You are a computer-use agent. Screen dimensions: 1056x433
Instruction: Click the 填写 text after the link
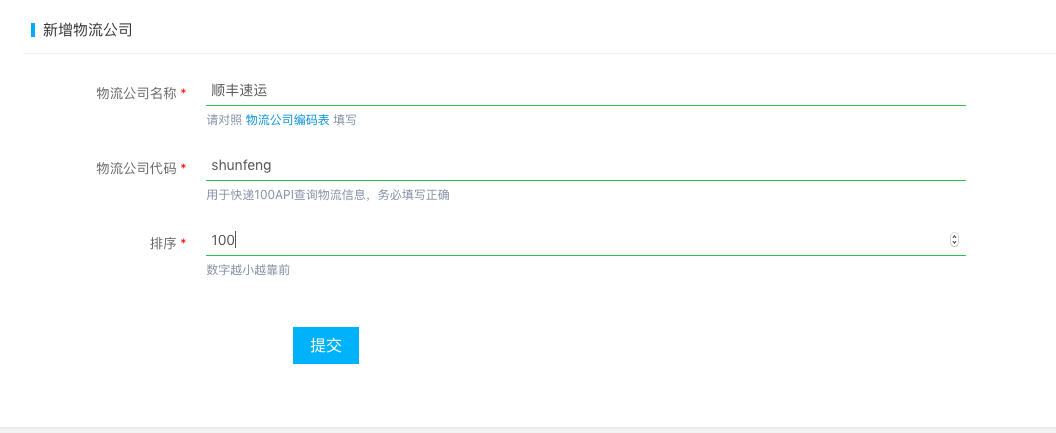point(345,121)
